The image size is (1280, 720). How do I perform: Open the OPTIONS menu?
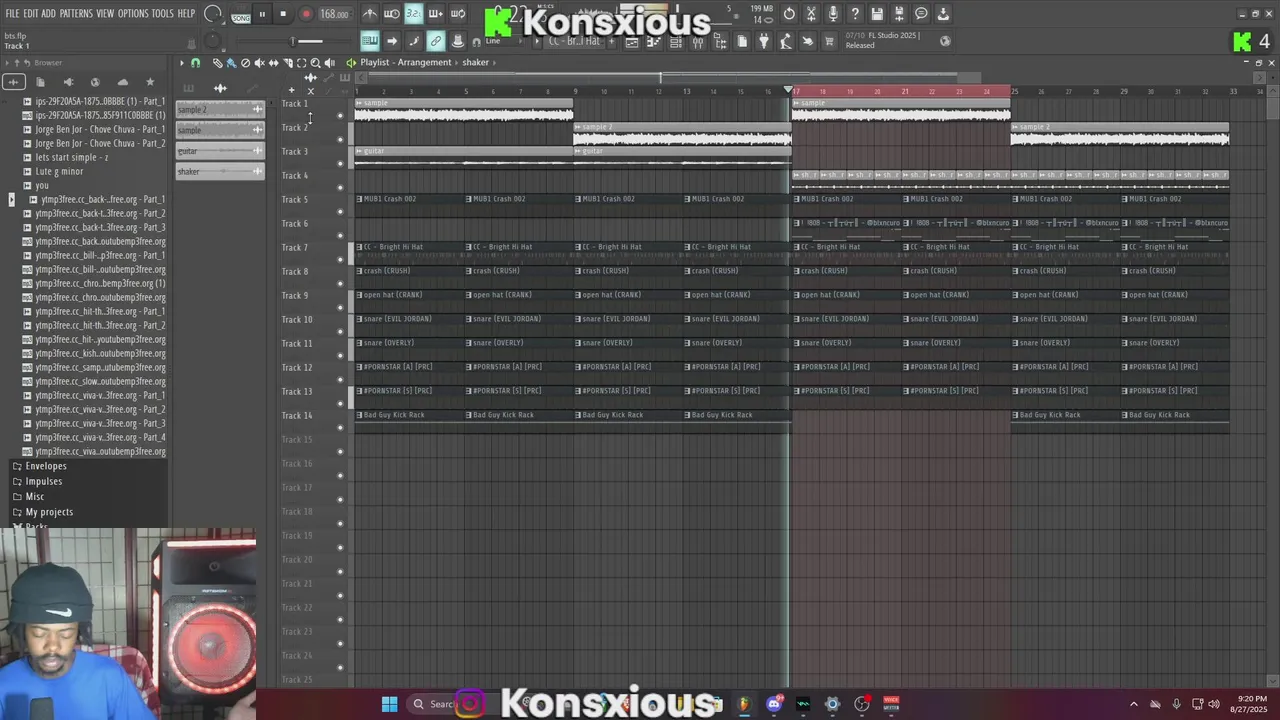pos(133,14)
